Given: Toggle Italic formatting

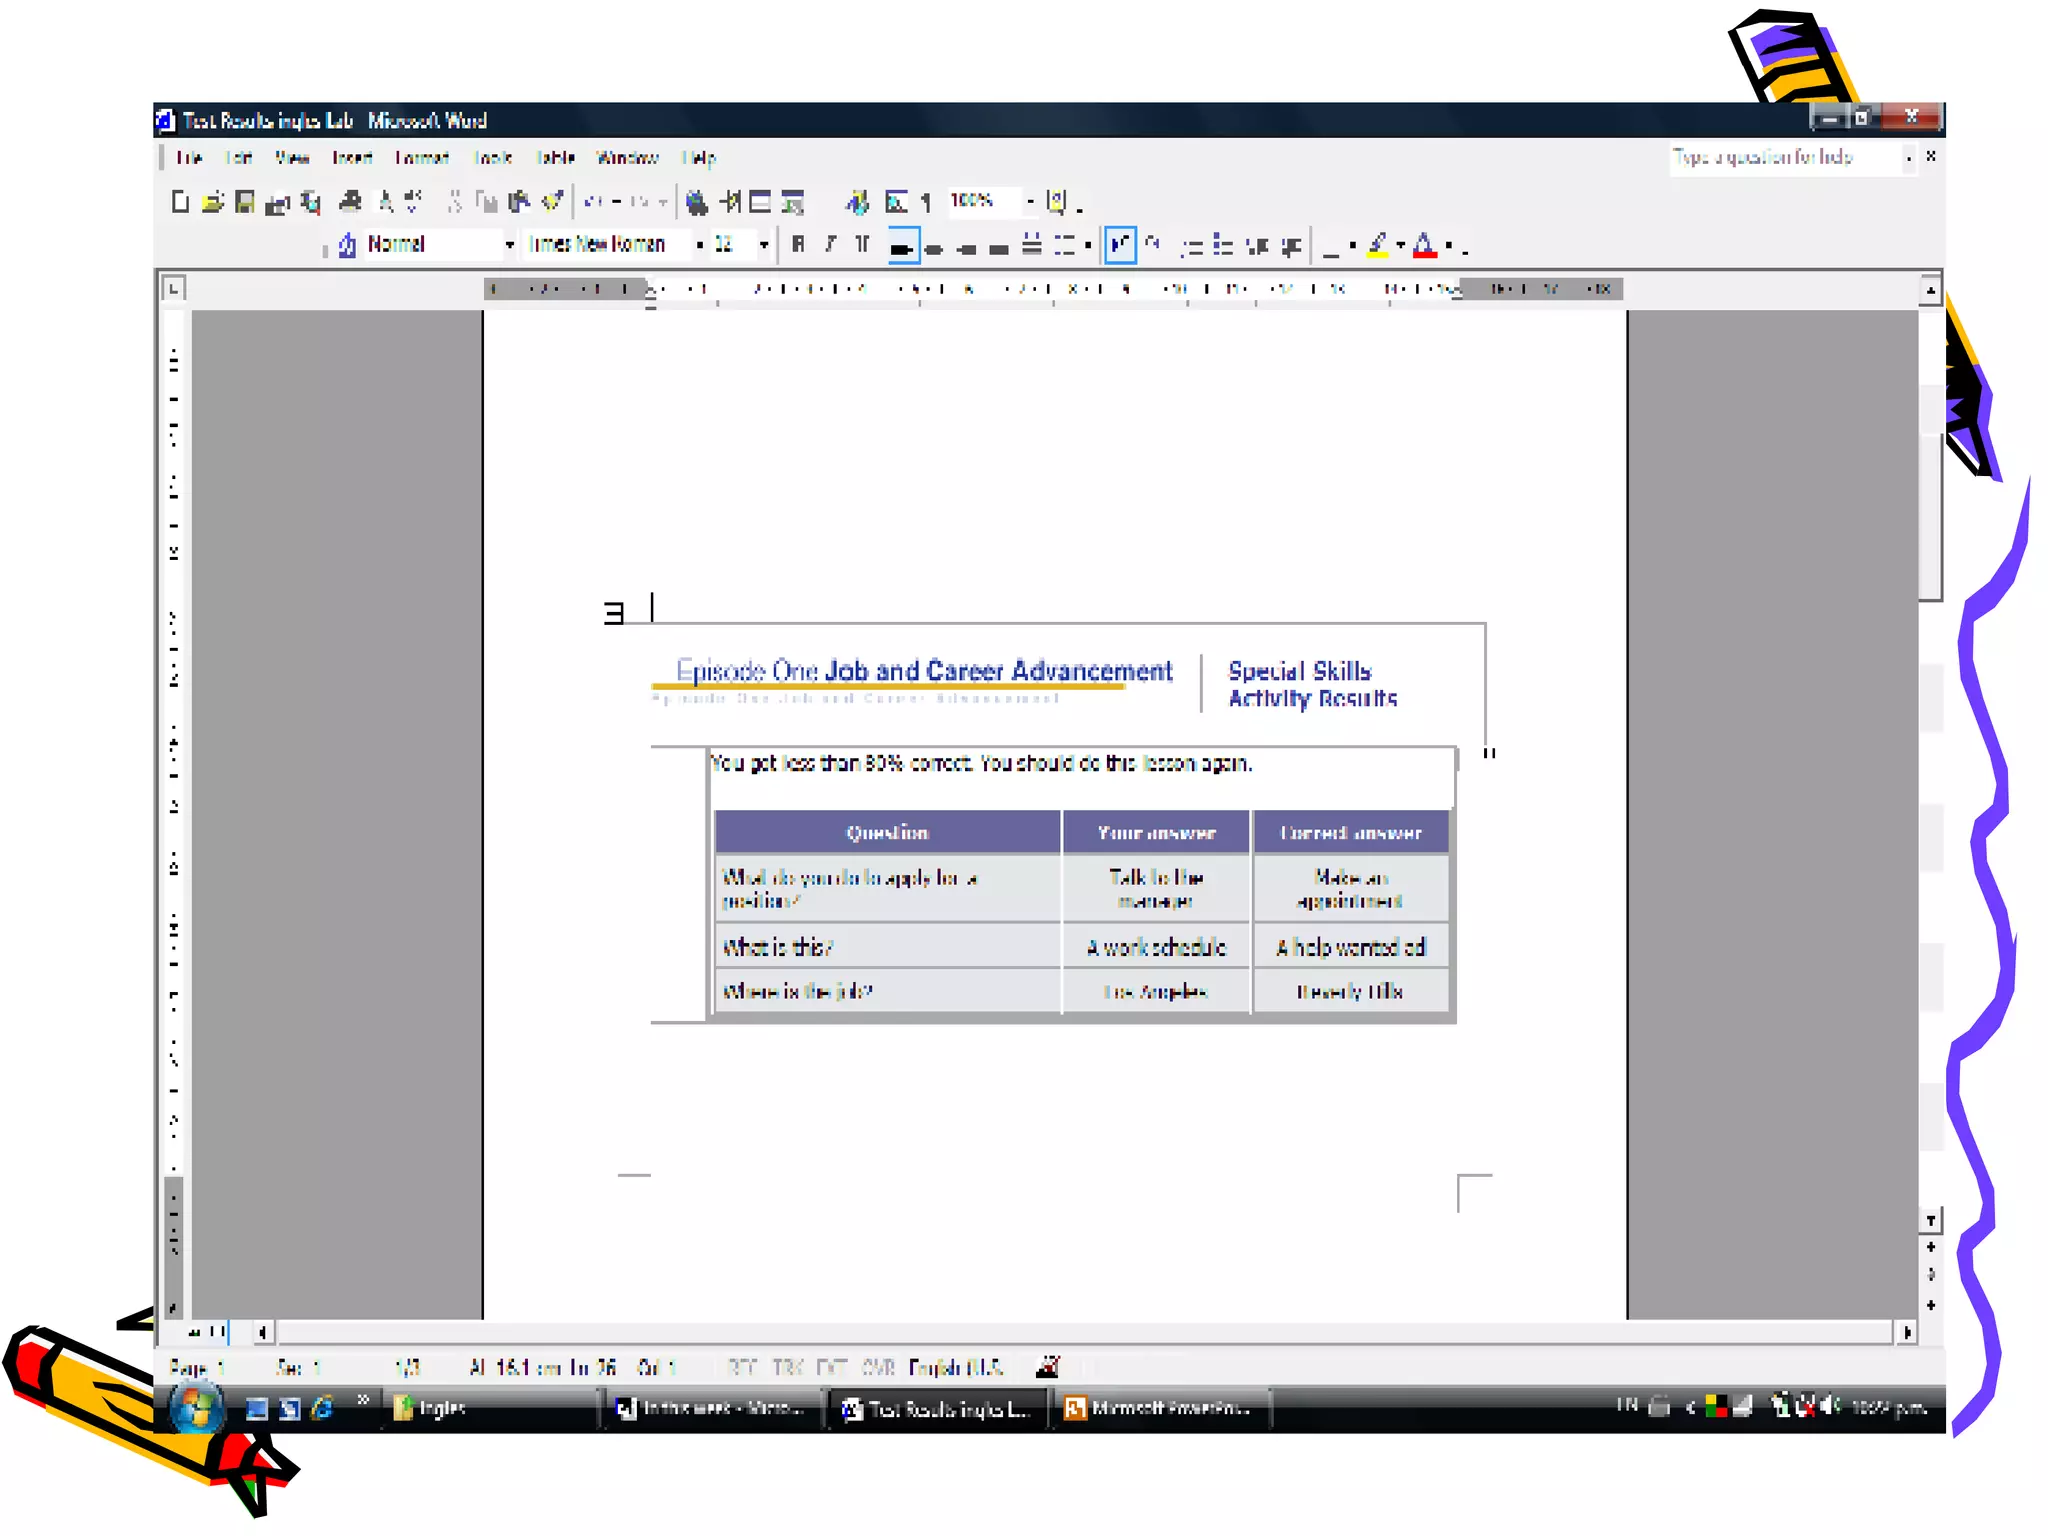Looking at the screenshot, I should point(830,245).
